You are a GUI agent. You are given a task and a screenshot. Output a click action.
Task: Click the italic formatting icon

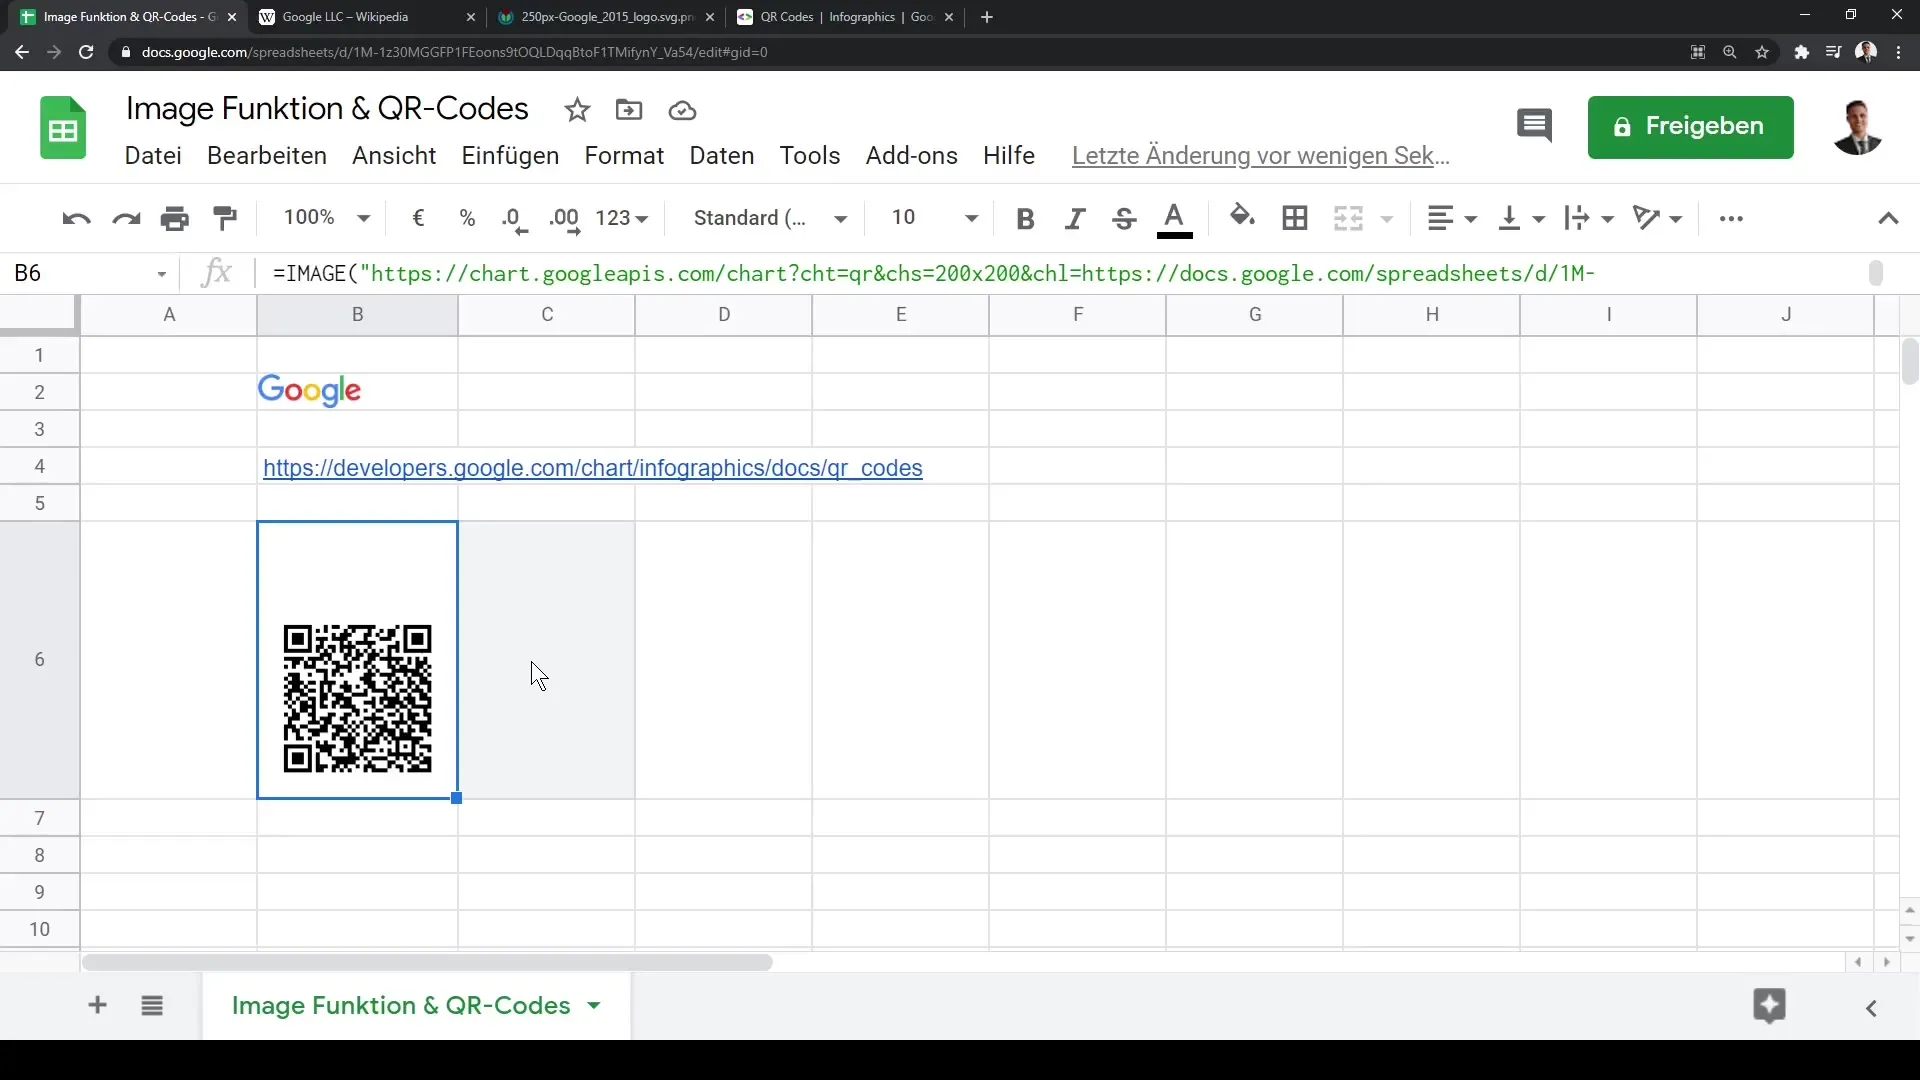click(x=1075, y=218)
